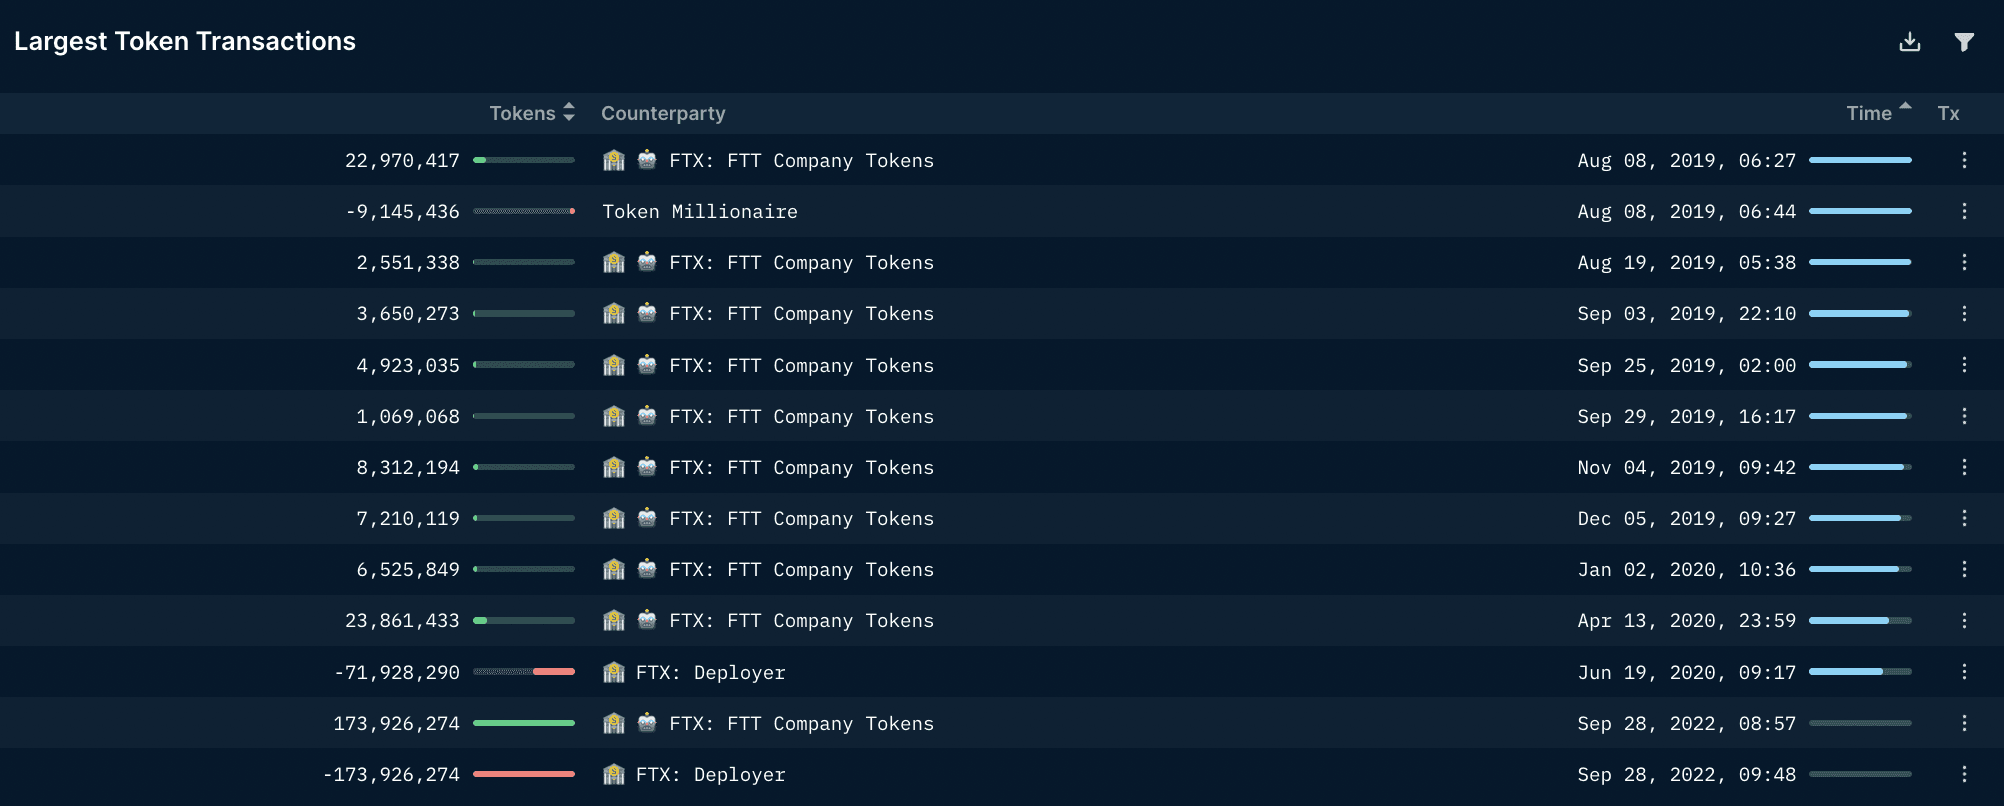Viewport: 2004px width, 806px height.
Task: Open FTX: FTT Company Tokens for 23,861,433
Action: [x=802, y=620]
